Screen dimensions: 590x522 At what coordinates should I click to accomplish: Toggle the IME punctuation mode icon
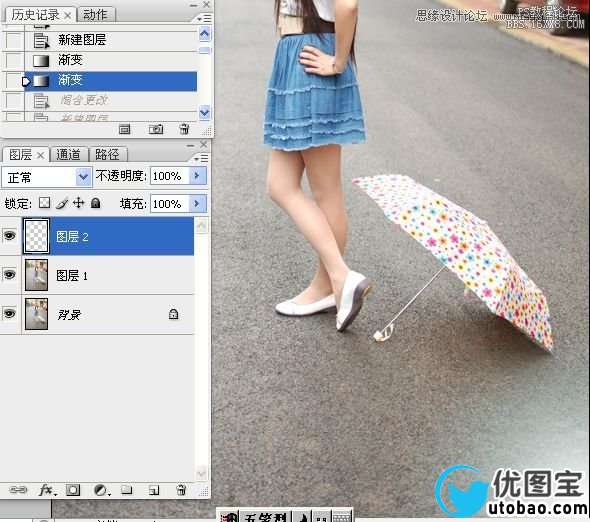tap(321, 518)
